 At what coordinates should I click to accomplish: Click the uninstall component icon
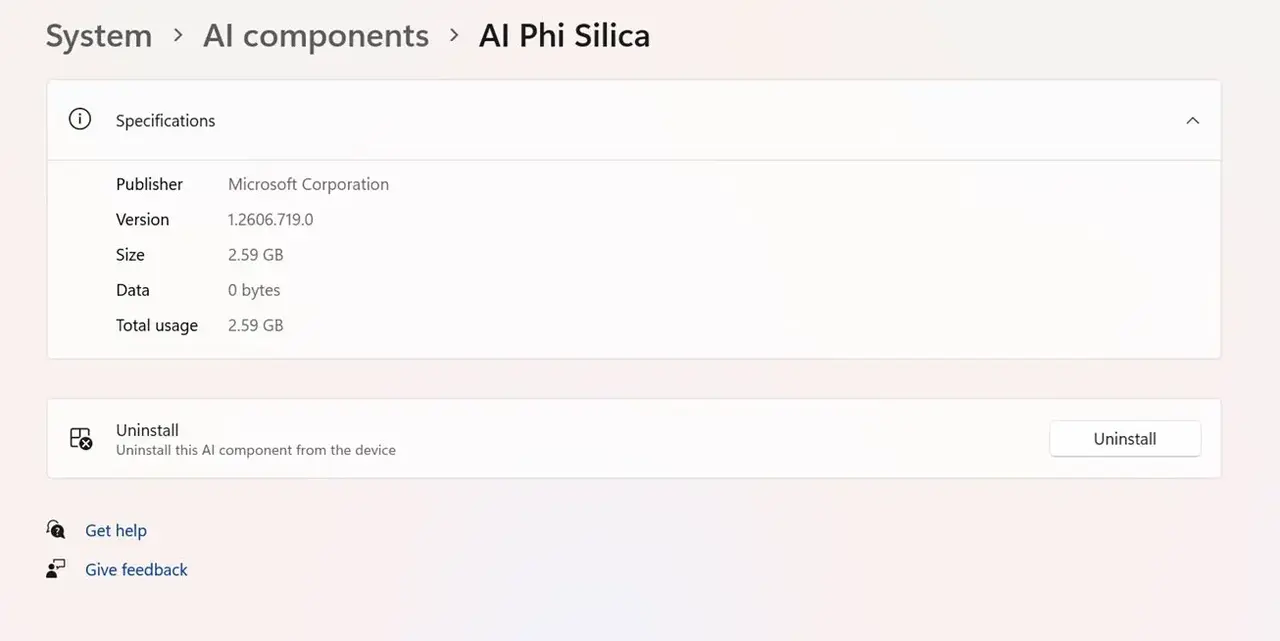pyautogui.click(x=81, y=438)
